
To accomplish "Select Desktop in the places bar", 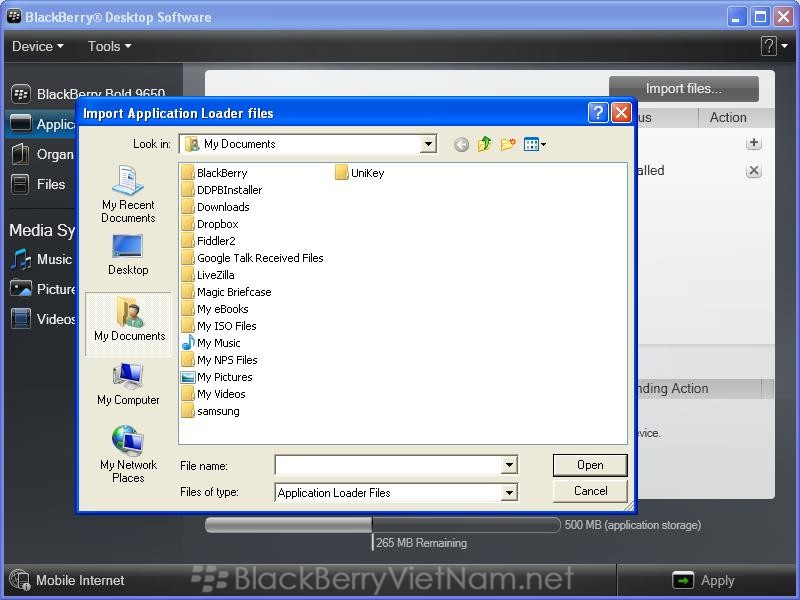I will [x=128, y=255].
